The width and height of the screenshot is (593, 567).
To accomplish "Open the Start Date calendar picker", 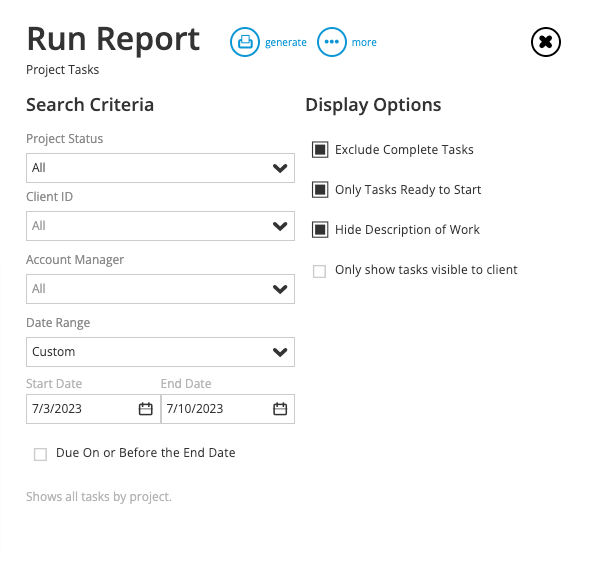I will 146,409.
